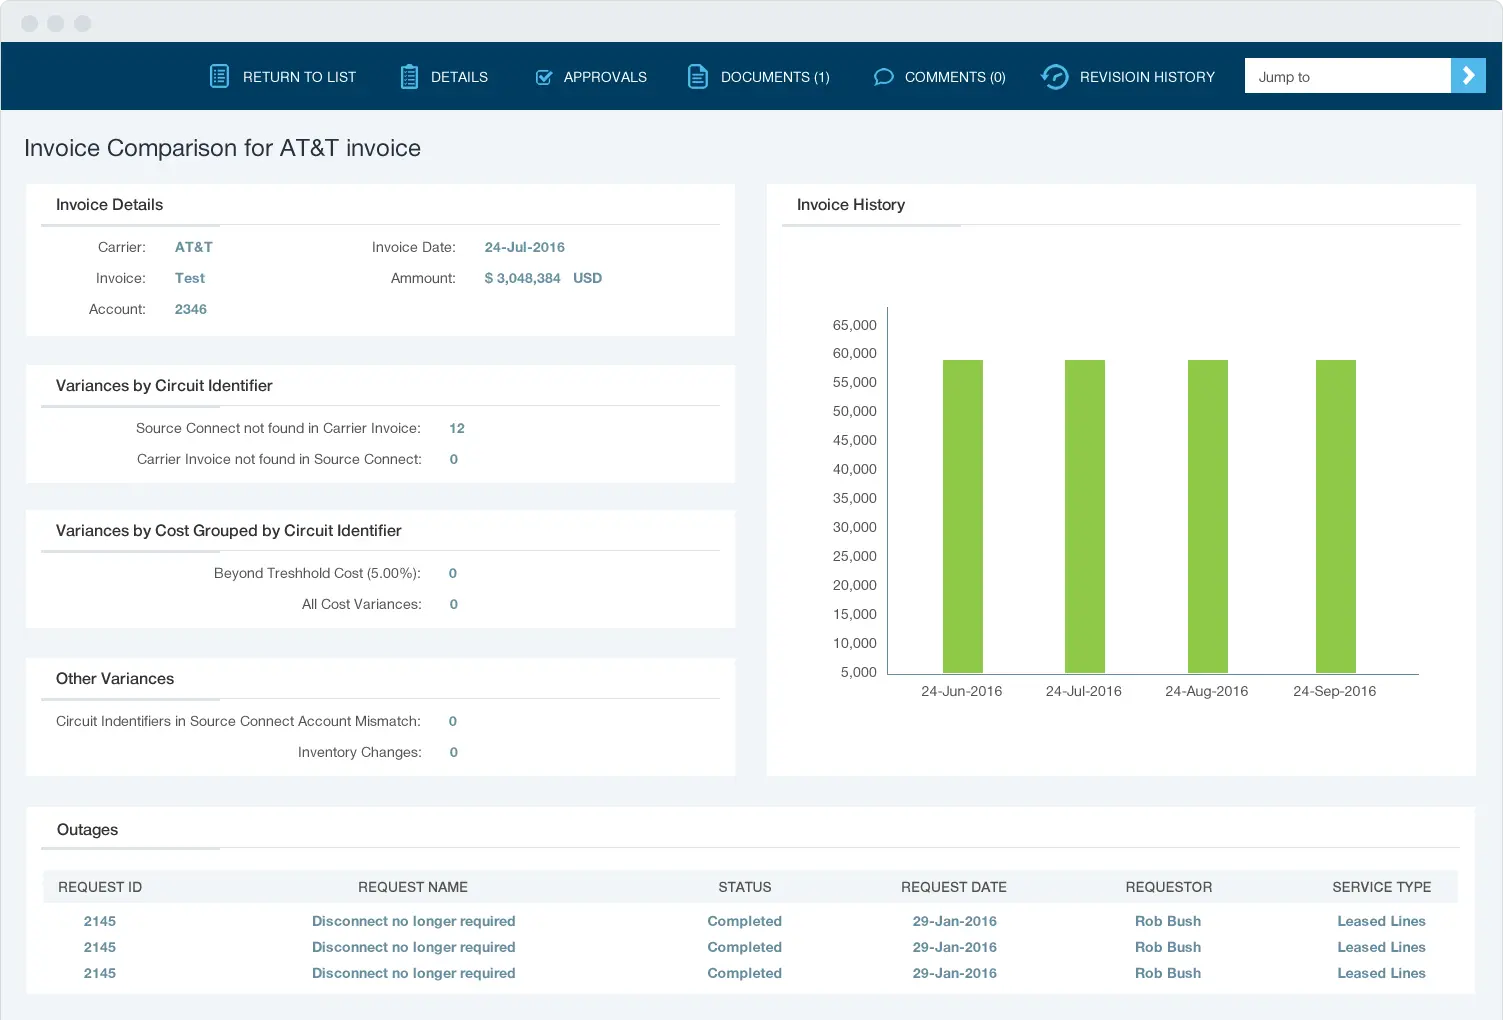This screenshot has width=1503, height=1020.
Task: Click the Comments speech bubble icon
Action: 883,77
